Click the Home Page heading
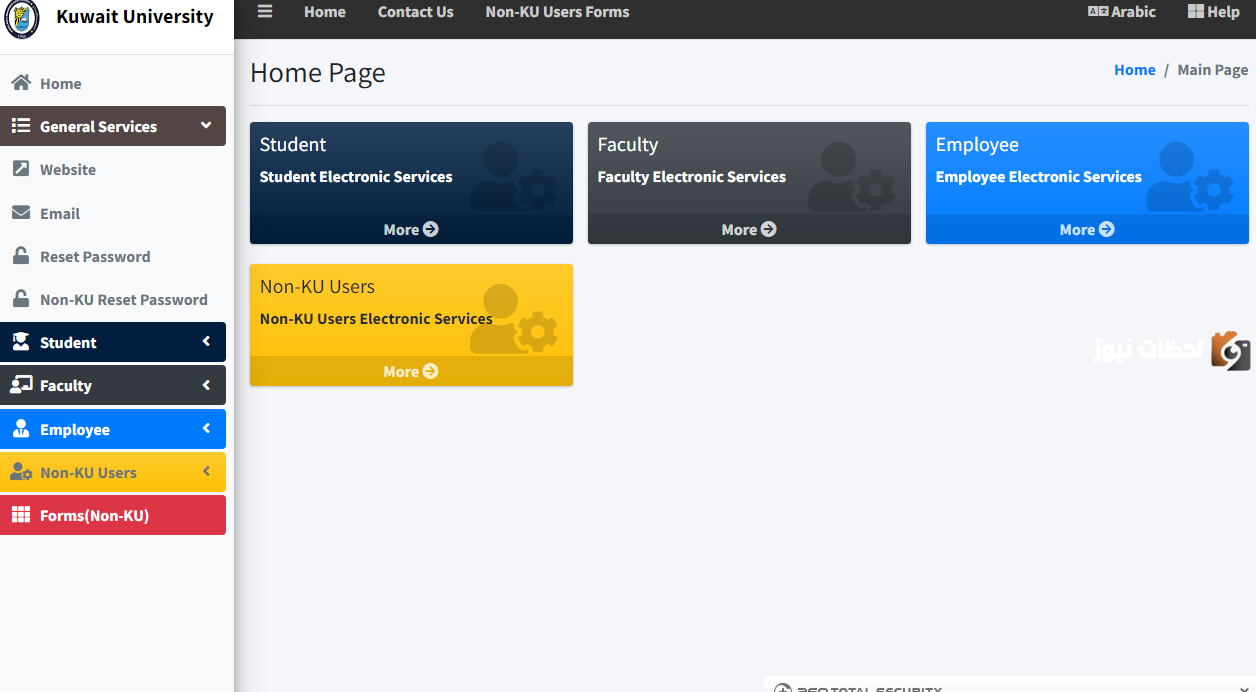 tap(318, 73)
